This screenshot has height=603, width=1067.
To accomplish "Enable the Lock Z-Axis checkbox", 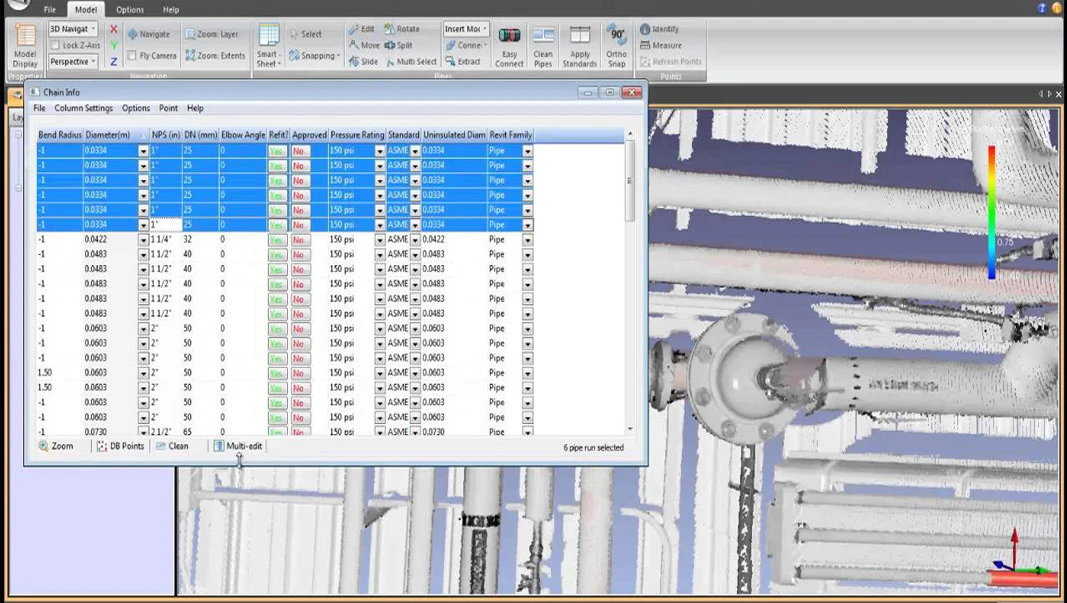I will (x=56, y=45).
